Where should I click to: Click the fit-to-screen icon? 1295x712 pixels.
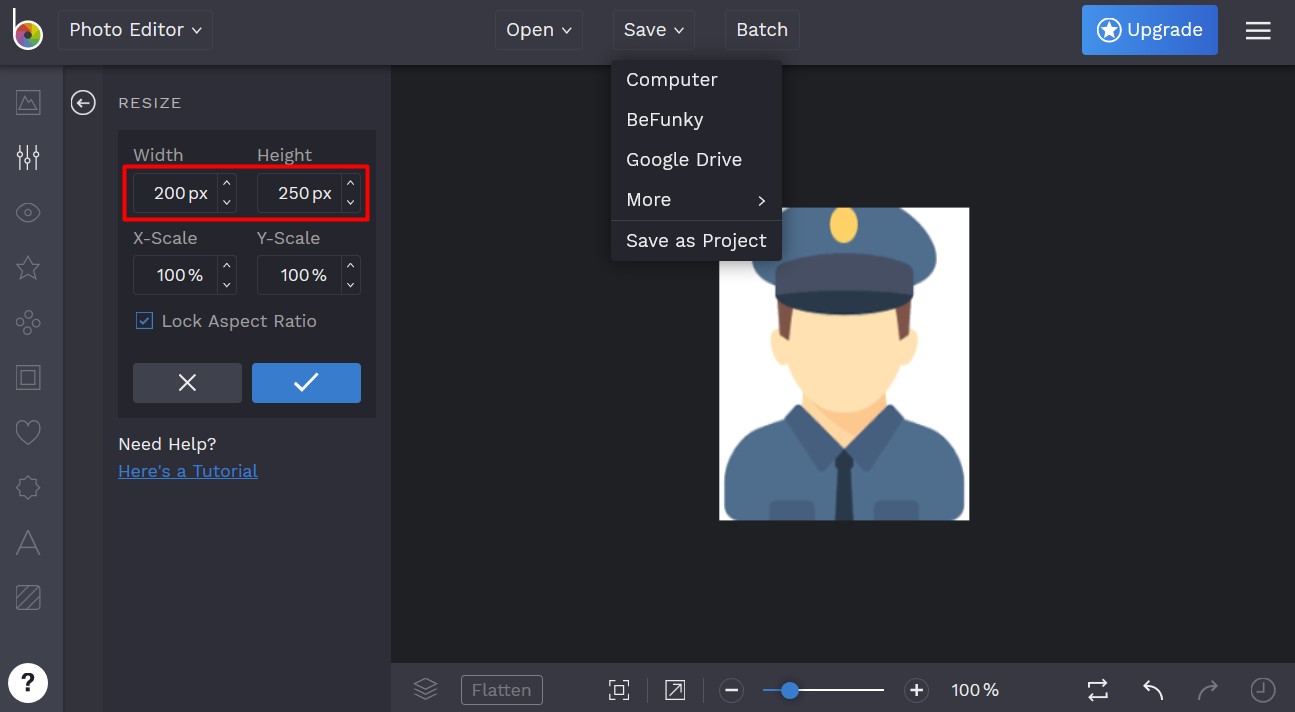[619, 690]
